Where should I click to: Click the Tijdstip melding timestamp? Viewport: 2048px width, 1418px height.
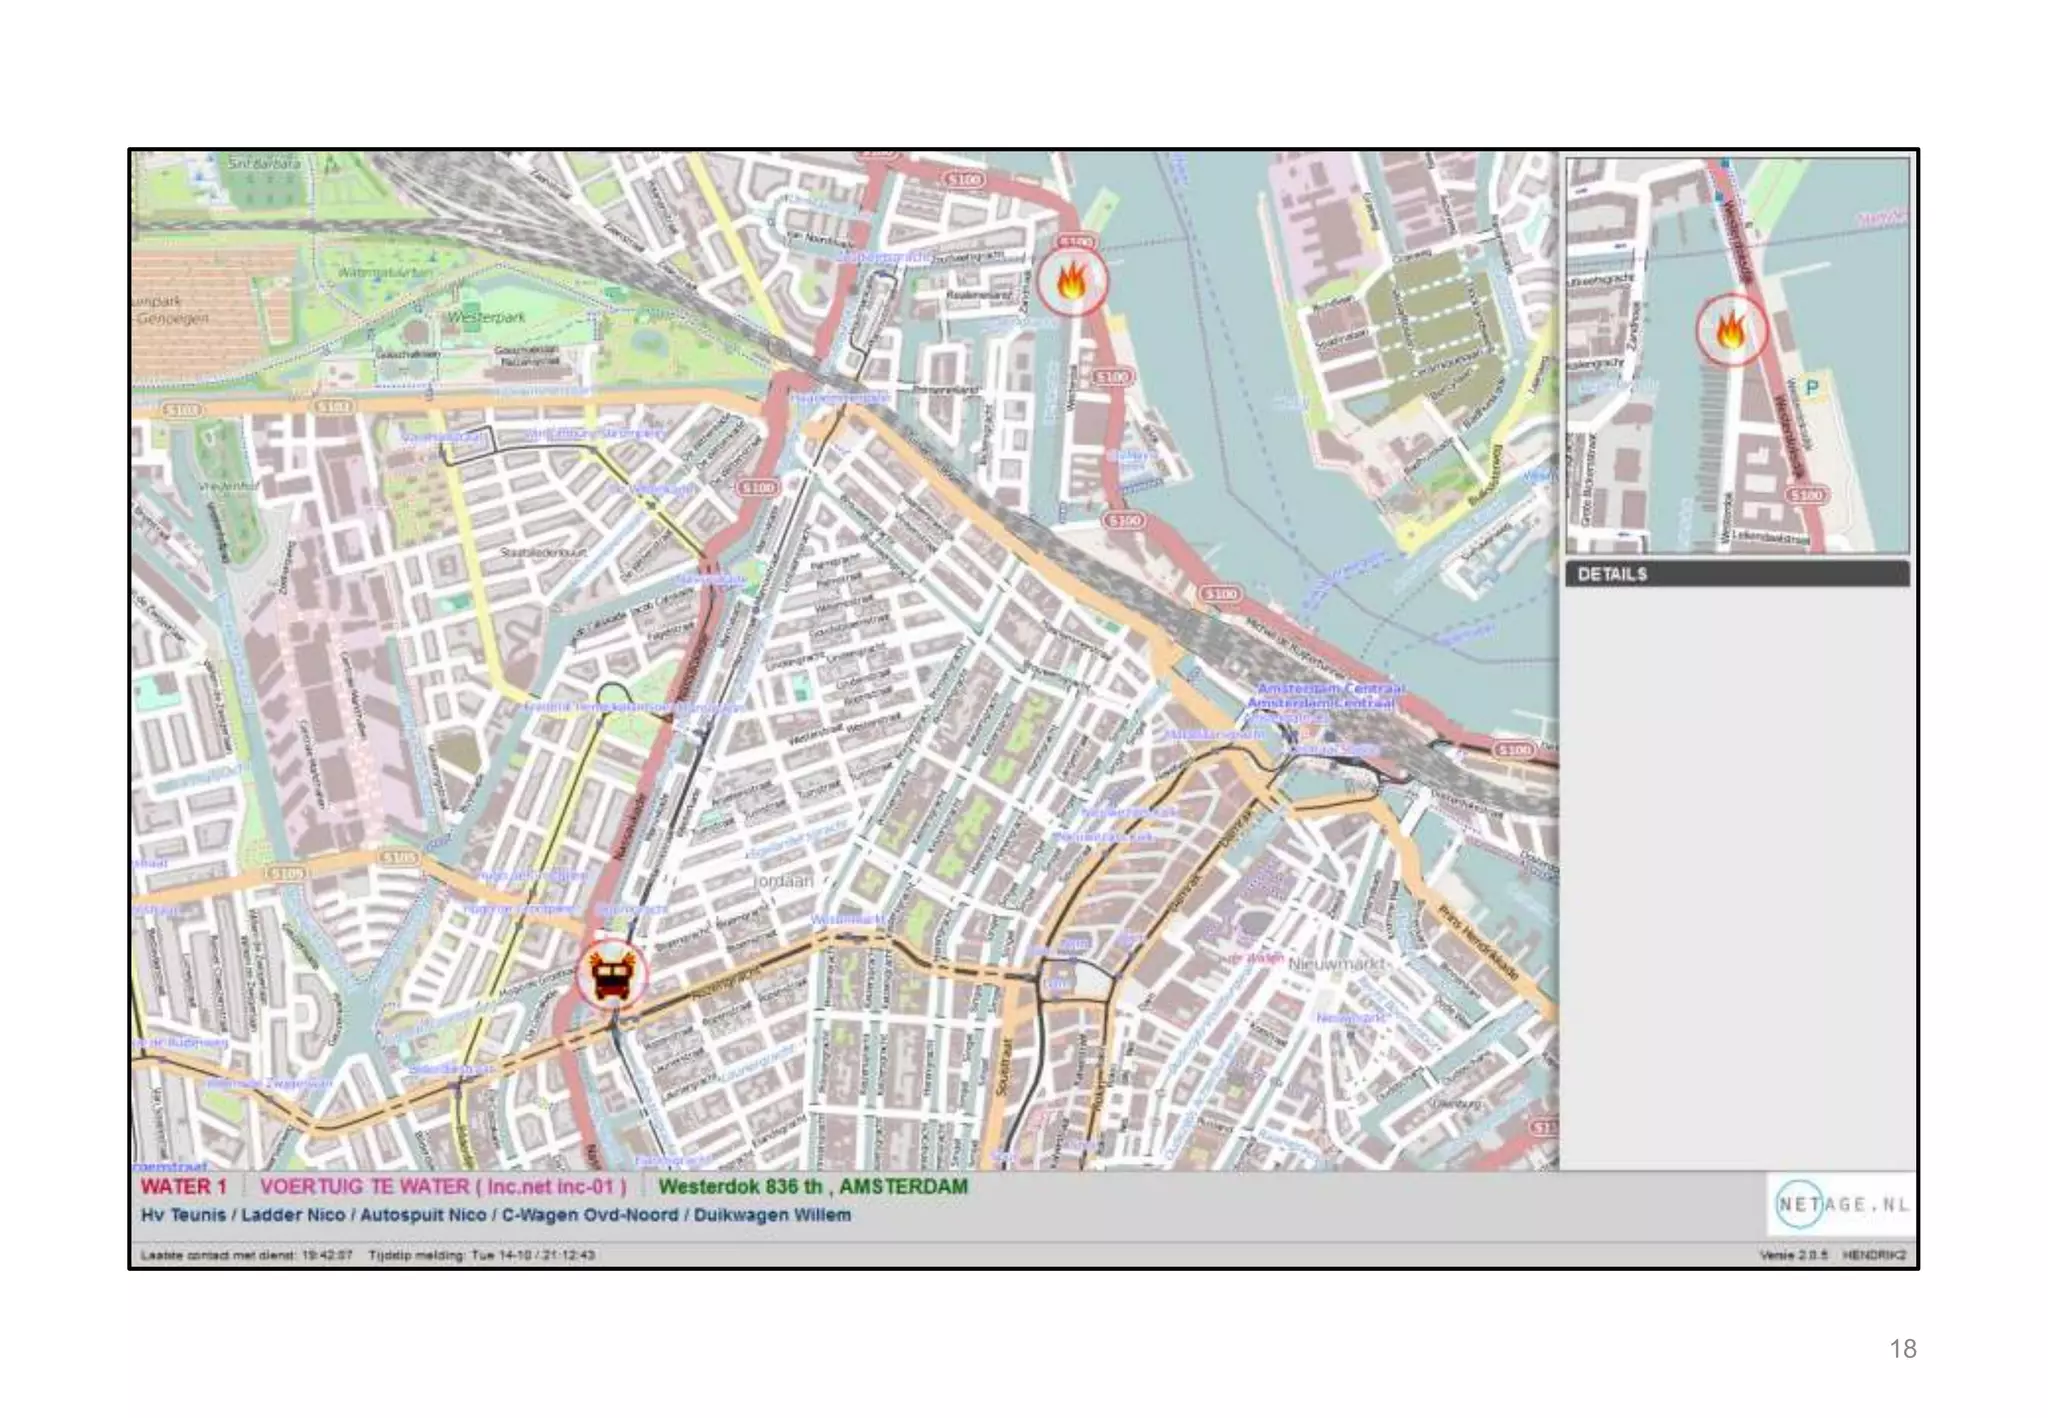481,1255
